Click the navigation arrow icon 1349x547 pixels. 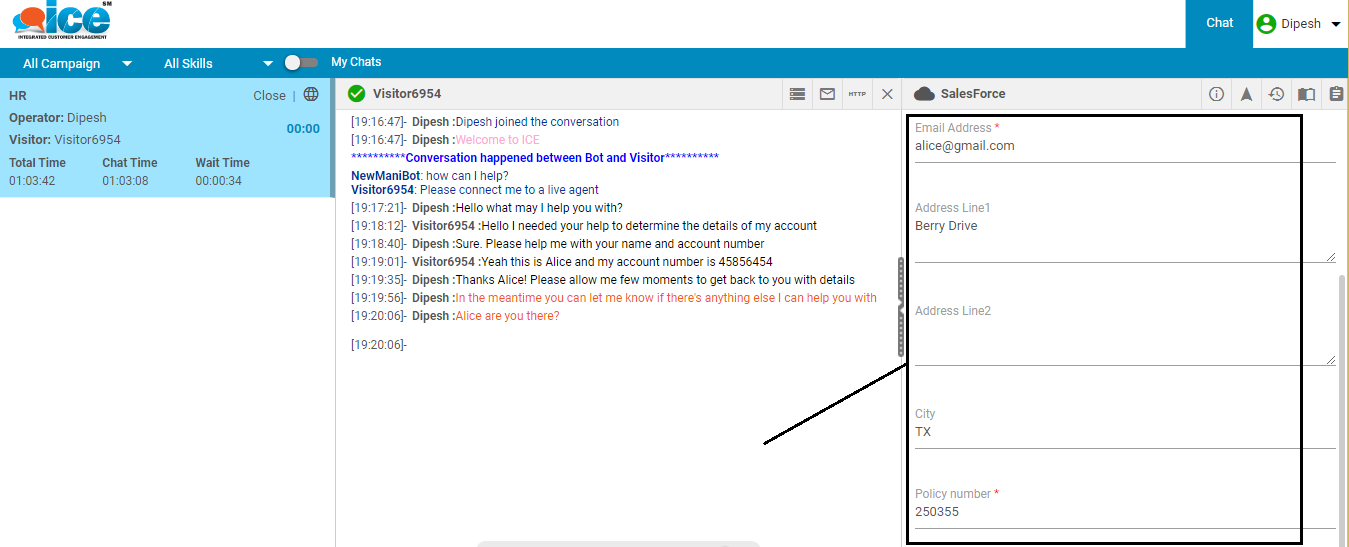tap(1246, 94)
